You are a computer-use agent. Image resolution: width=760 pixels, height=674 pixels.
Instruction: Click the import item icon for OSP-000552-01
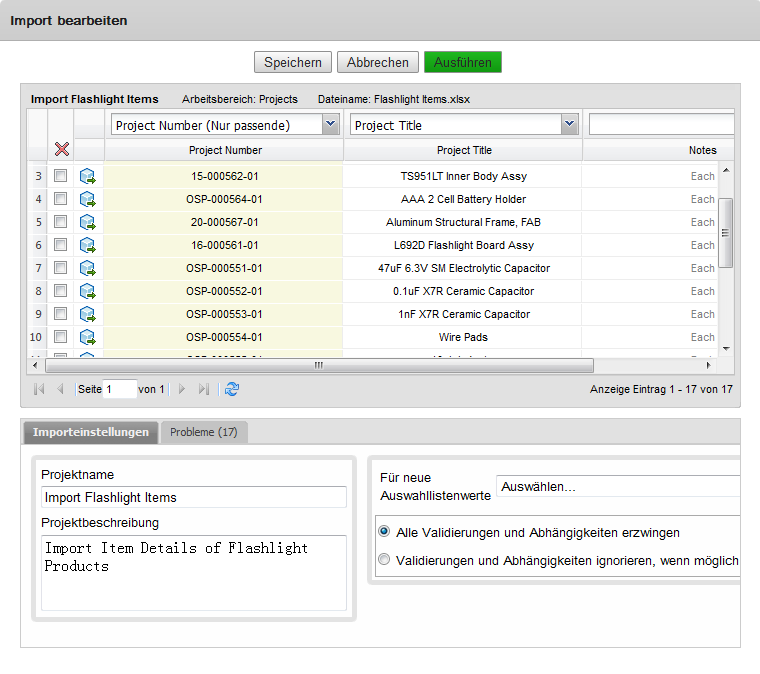coord(88,291)
